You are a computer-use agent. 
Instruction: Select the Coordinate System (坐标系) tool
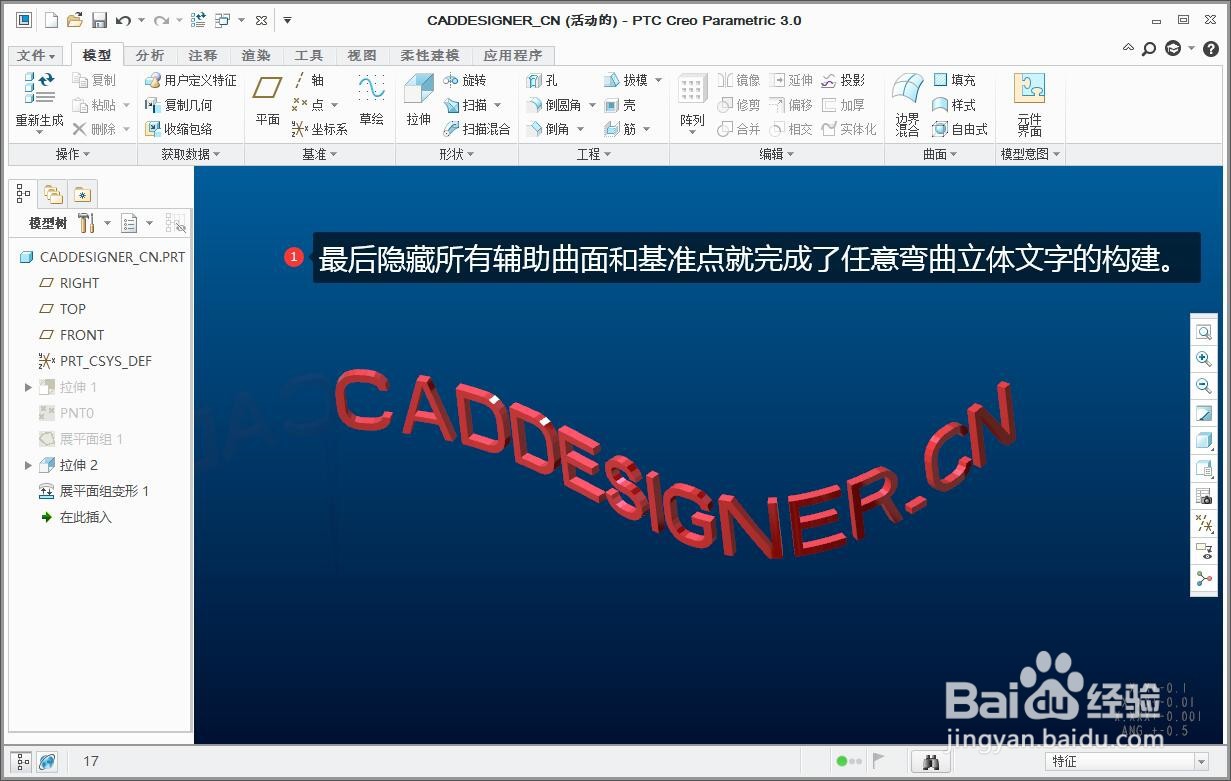pos(319,129)
